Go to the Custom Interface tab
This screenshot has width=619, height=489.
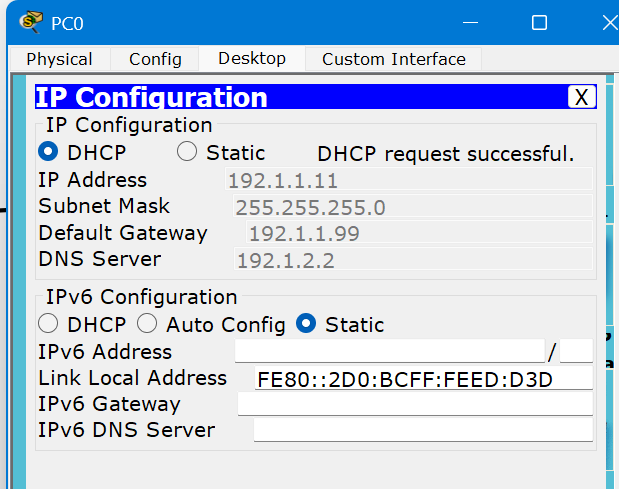[393, 59]
